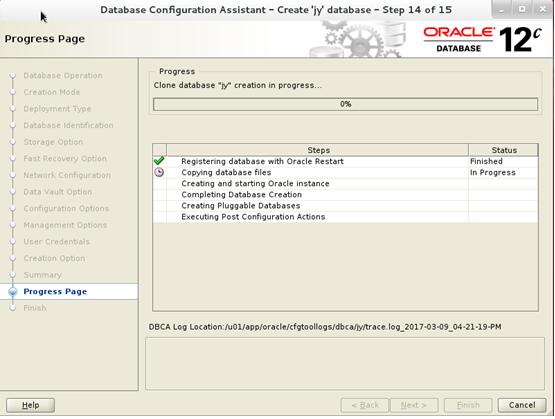Click the window title bar text
The height and width of the screenshot is (419, 555).
pos(276,10)
